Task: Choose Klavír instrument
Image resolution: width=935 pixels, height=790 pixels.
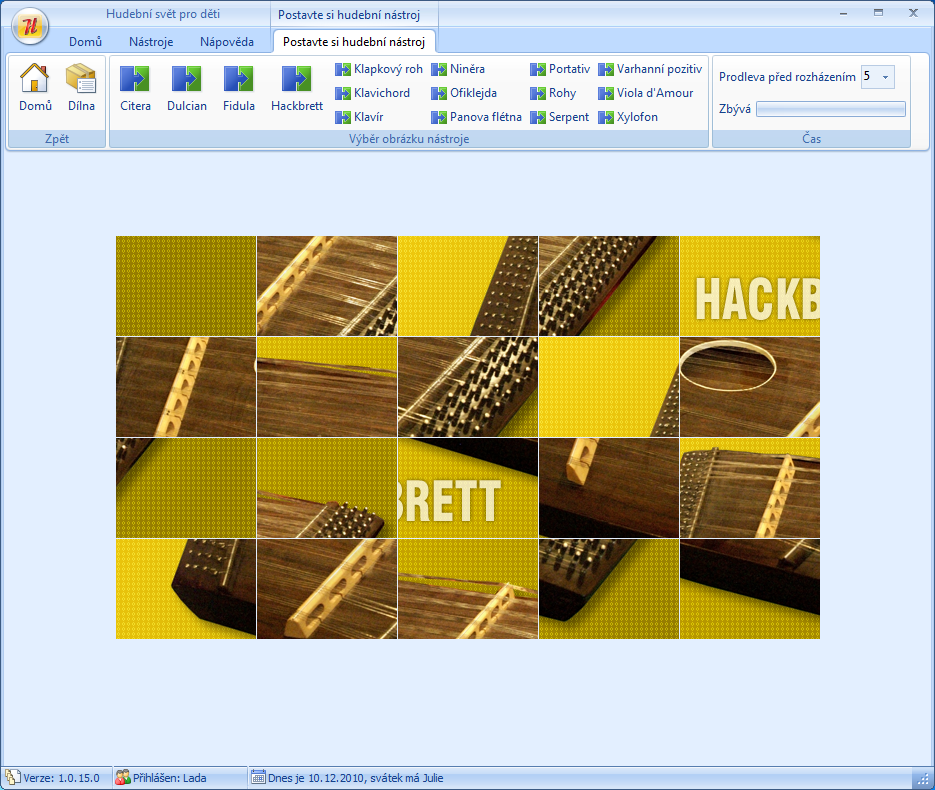Action: coord(360,117)
